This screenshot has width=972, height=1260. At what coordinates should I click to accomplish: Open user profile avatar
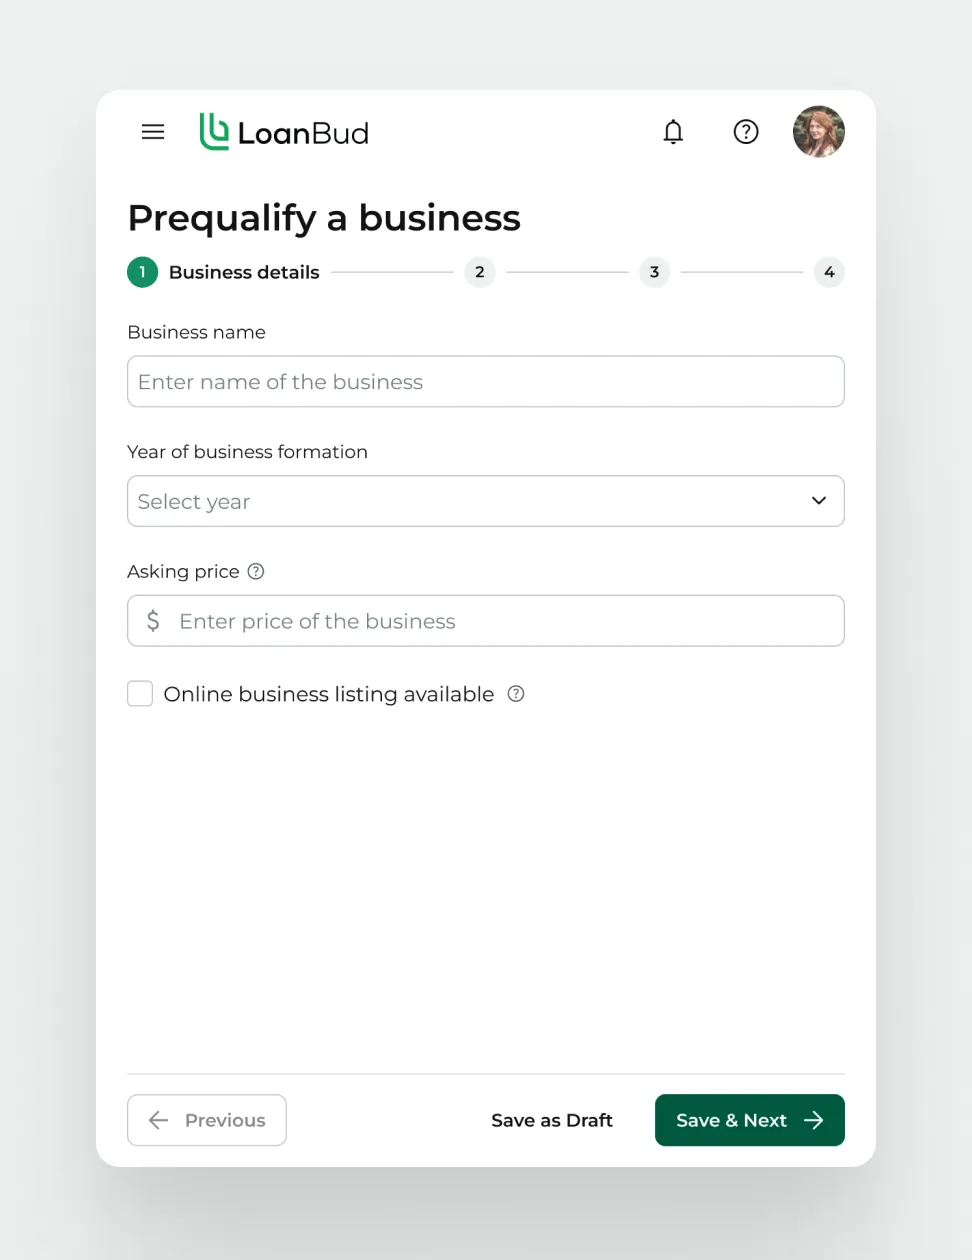coord(818,132)
